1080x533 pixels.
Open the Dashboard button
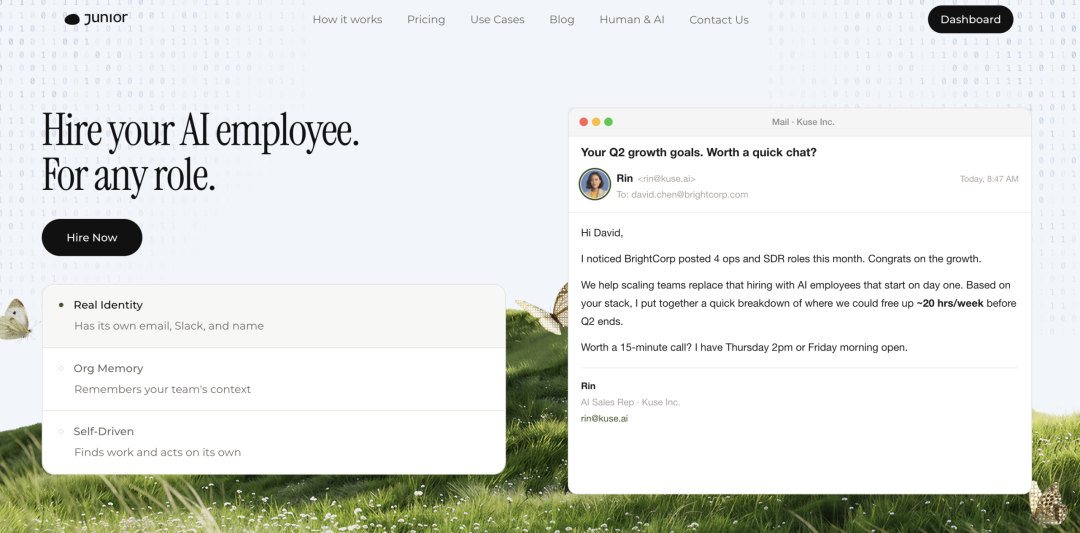tap(970, 19)
